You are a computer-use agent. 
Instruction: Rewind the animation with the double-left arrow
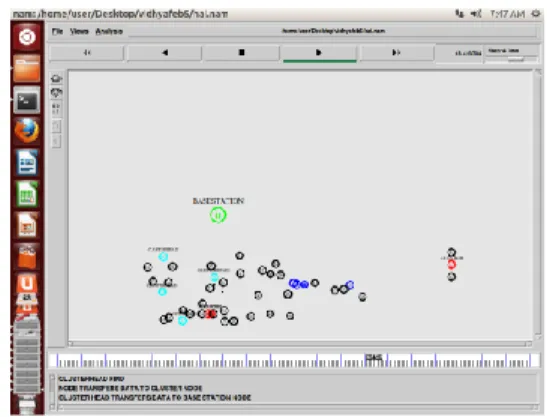87,53
